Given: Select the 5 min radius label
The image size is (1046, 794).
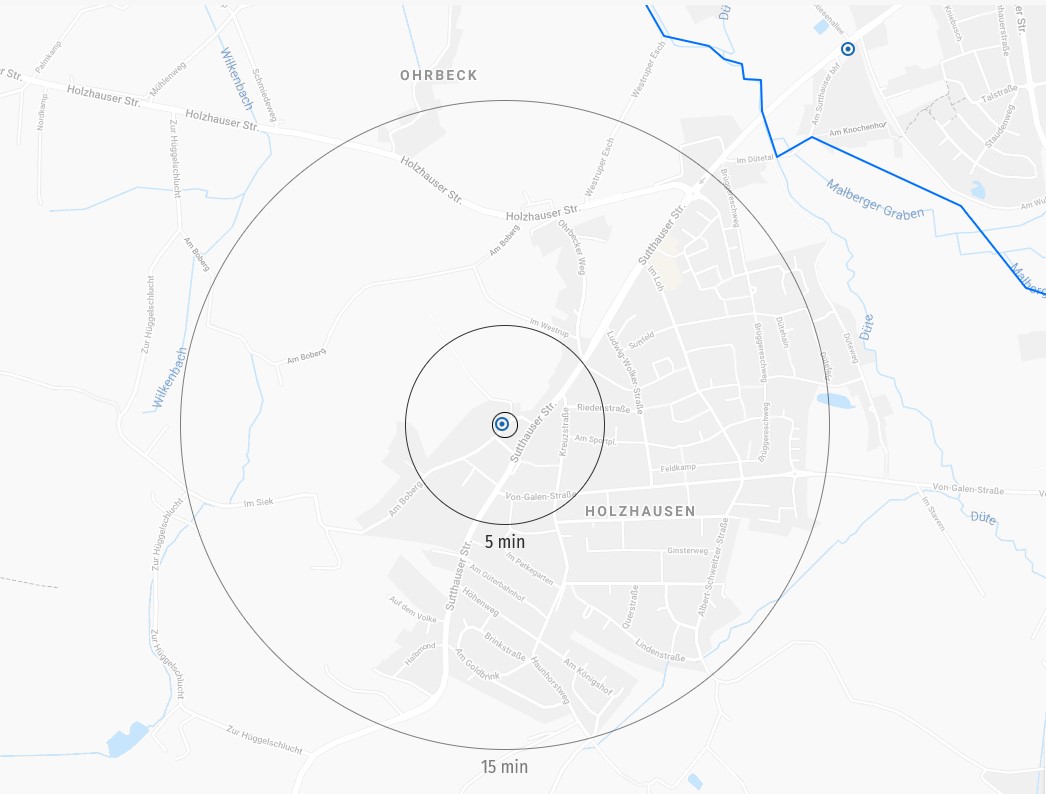Looking at the screenshot, I should coord(504,542).
